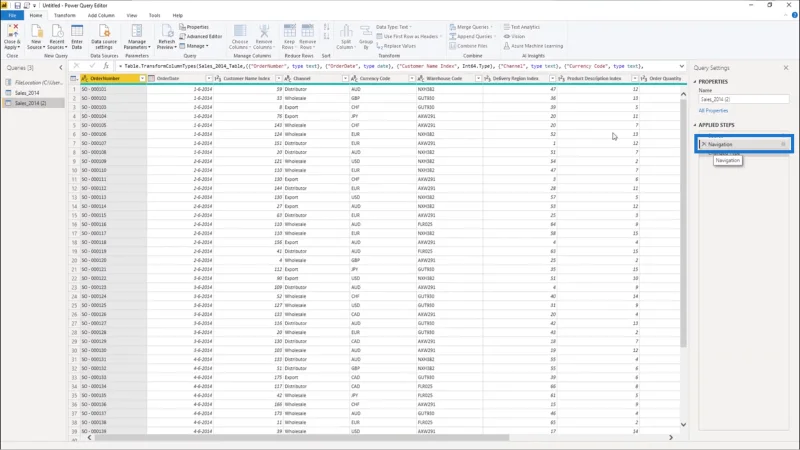Open Customer Name Index column filter dropdown
The height and width of the screenshot is (450, 800).
click(x=279, y=79)
